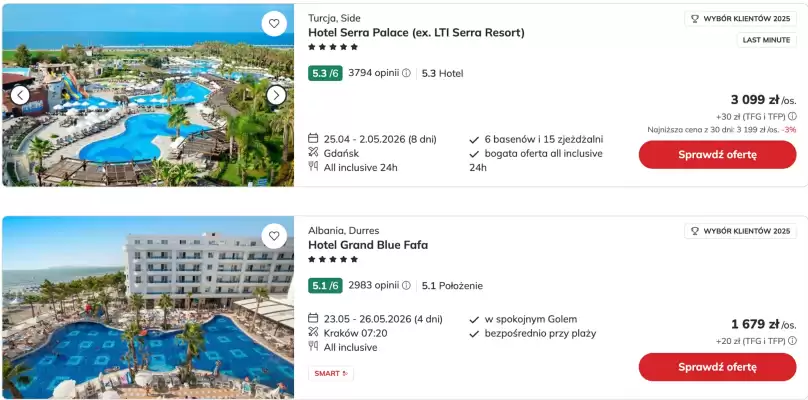Click the 5.3/6 green rating badge
This screenshot has height=400, width=808.
[x=326, y=73]
